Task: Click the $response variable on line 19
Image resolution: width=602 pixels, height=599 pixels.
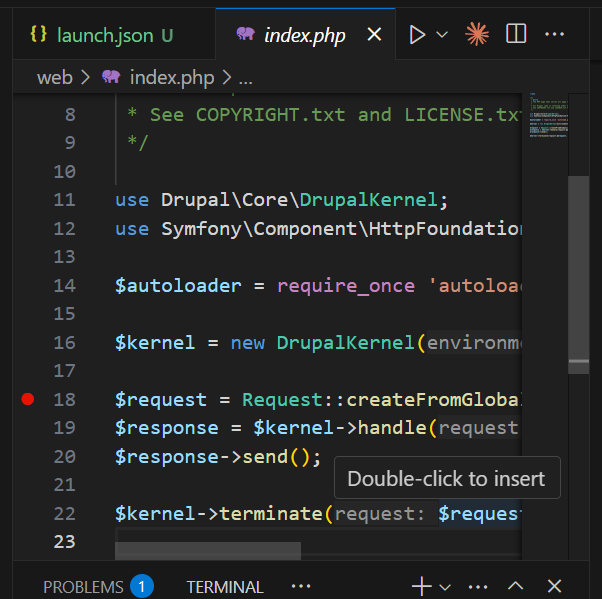Action: click(x=167, y=428)
